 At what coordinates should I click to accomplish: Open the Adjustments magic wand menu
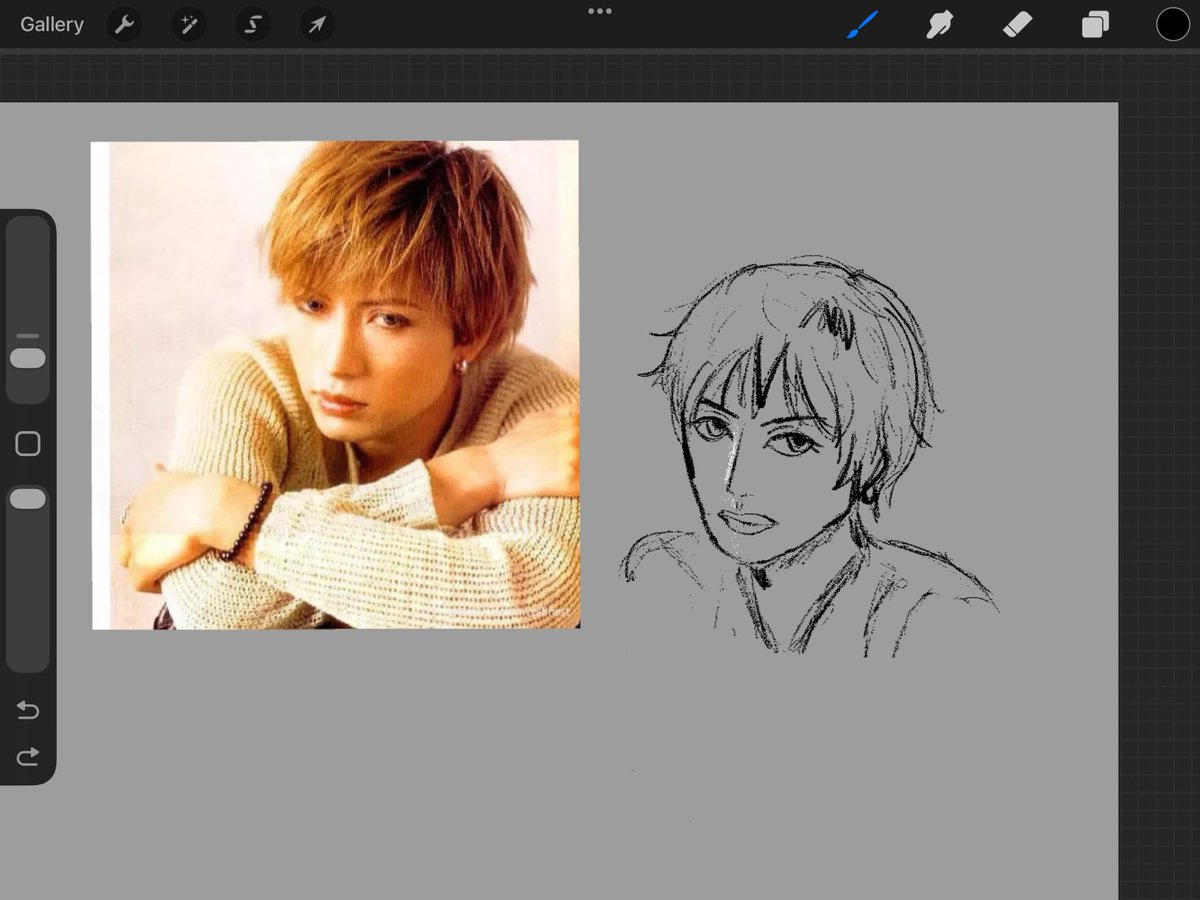tap(188, 25)
